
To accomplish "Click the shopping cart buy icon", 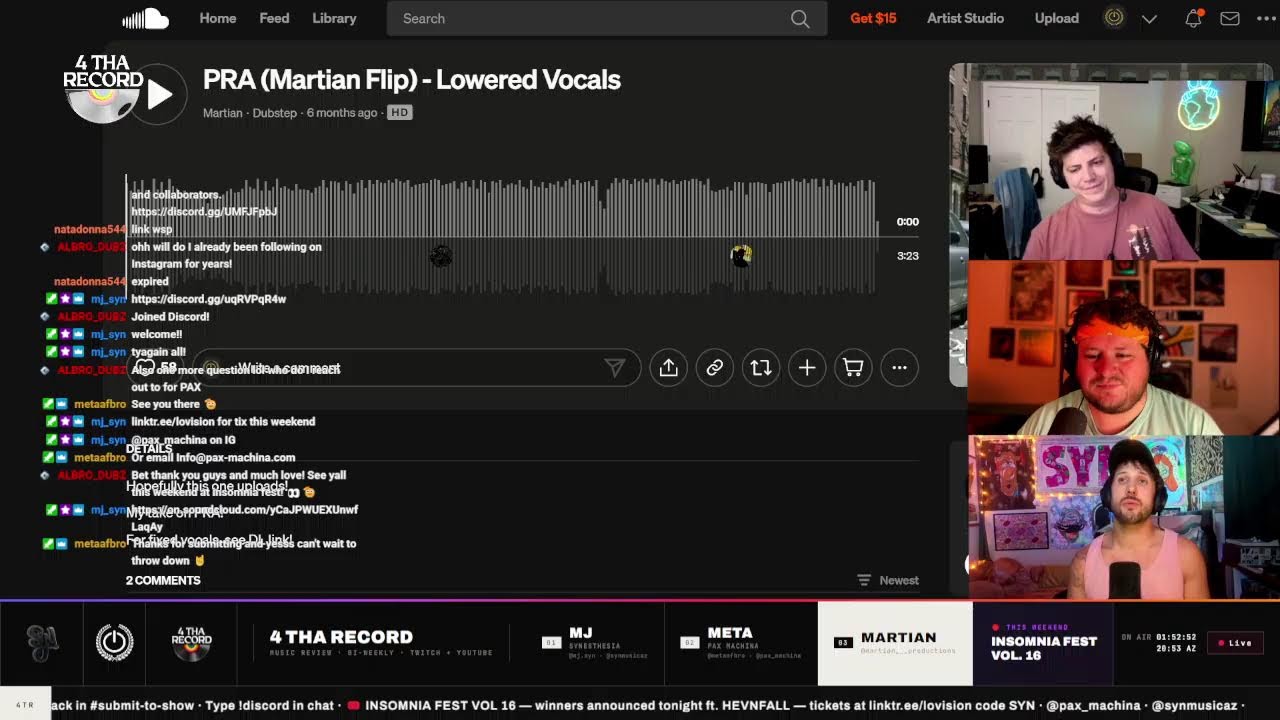I will coord(853,368).
